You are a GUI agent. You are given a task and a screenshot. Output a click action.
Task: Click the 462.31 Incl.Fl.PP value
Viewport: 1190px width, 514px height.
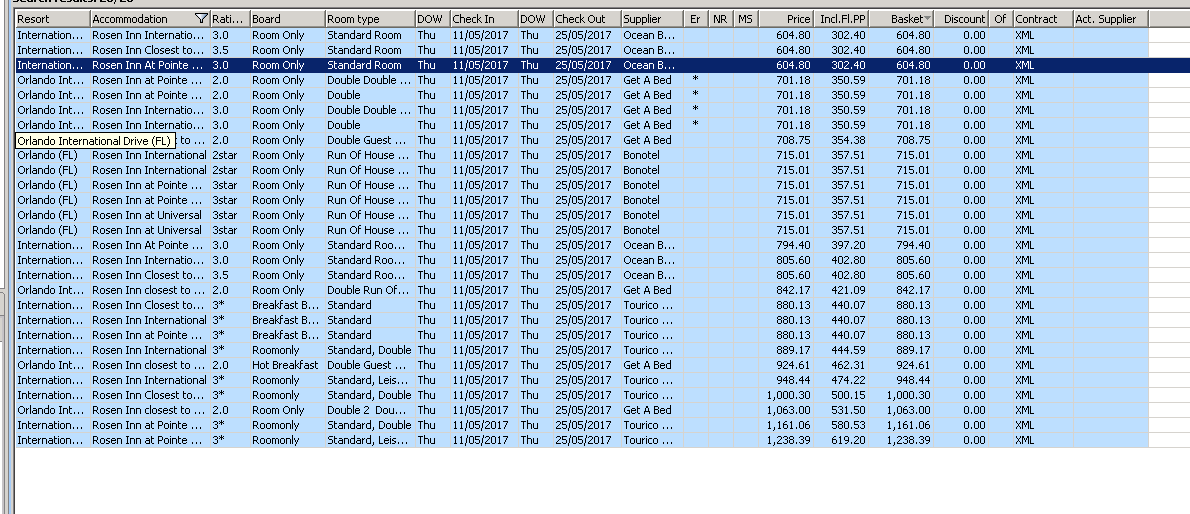[x=848, y=365]
